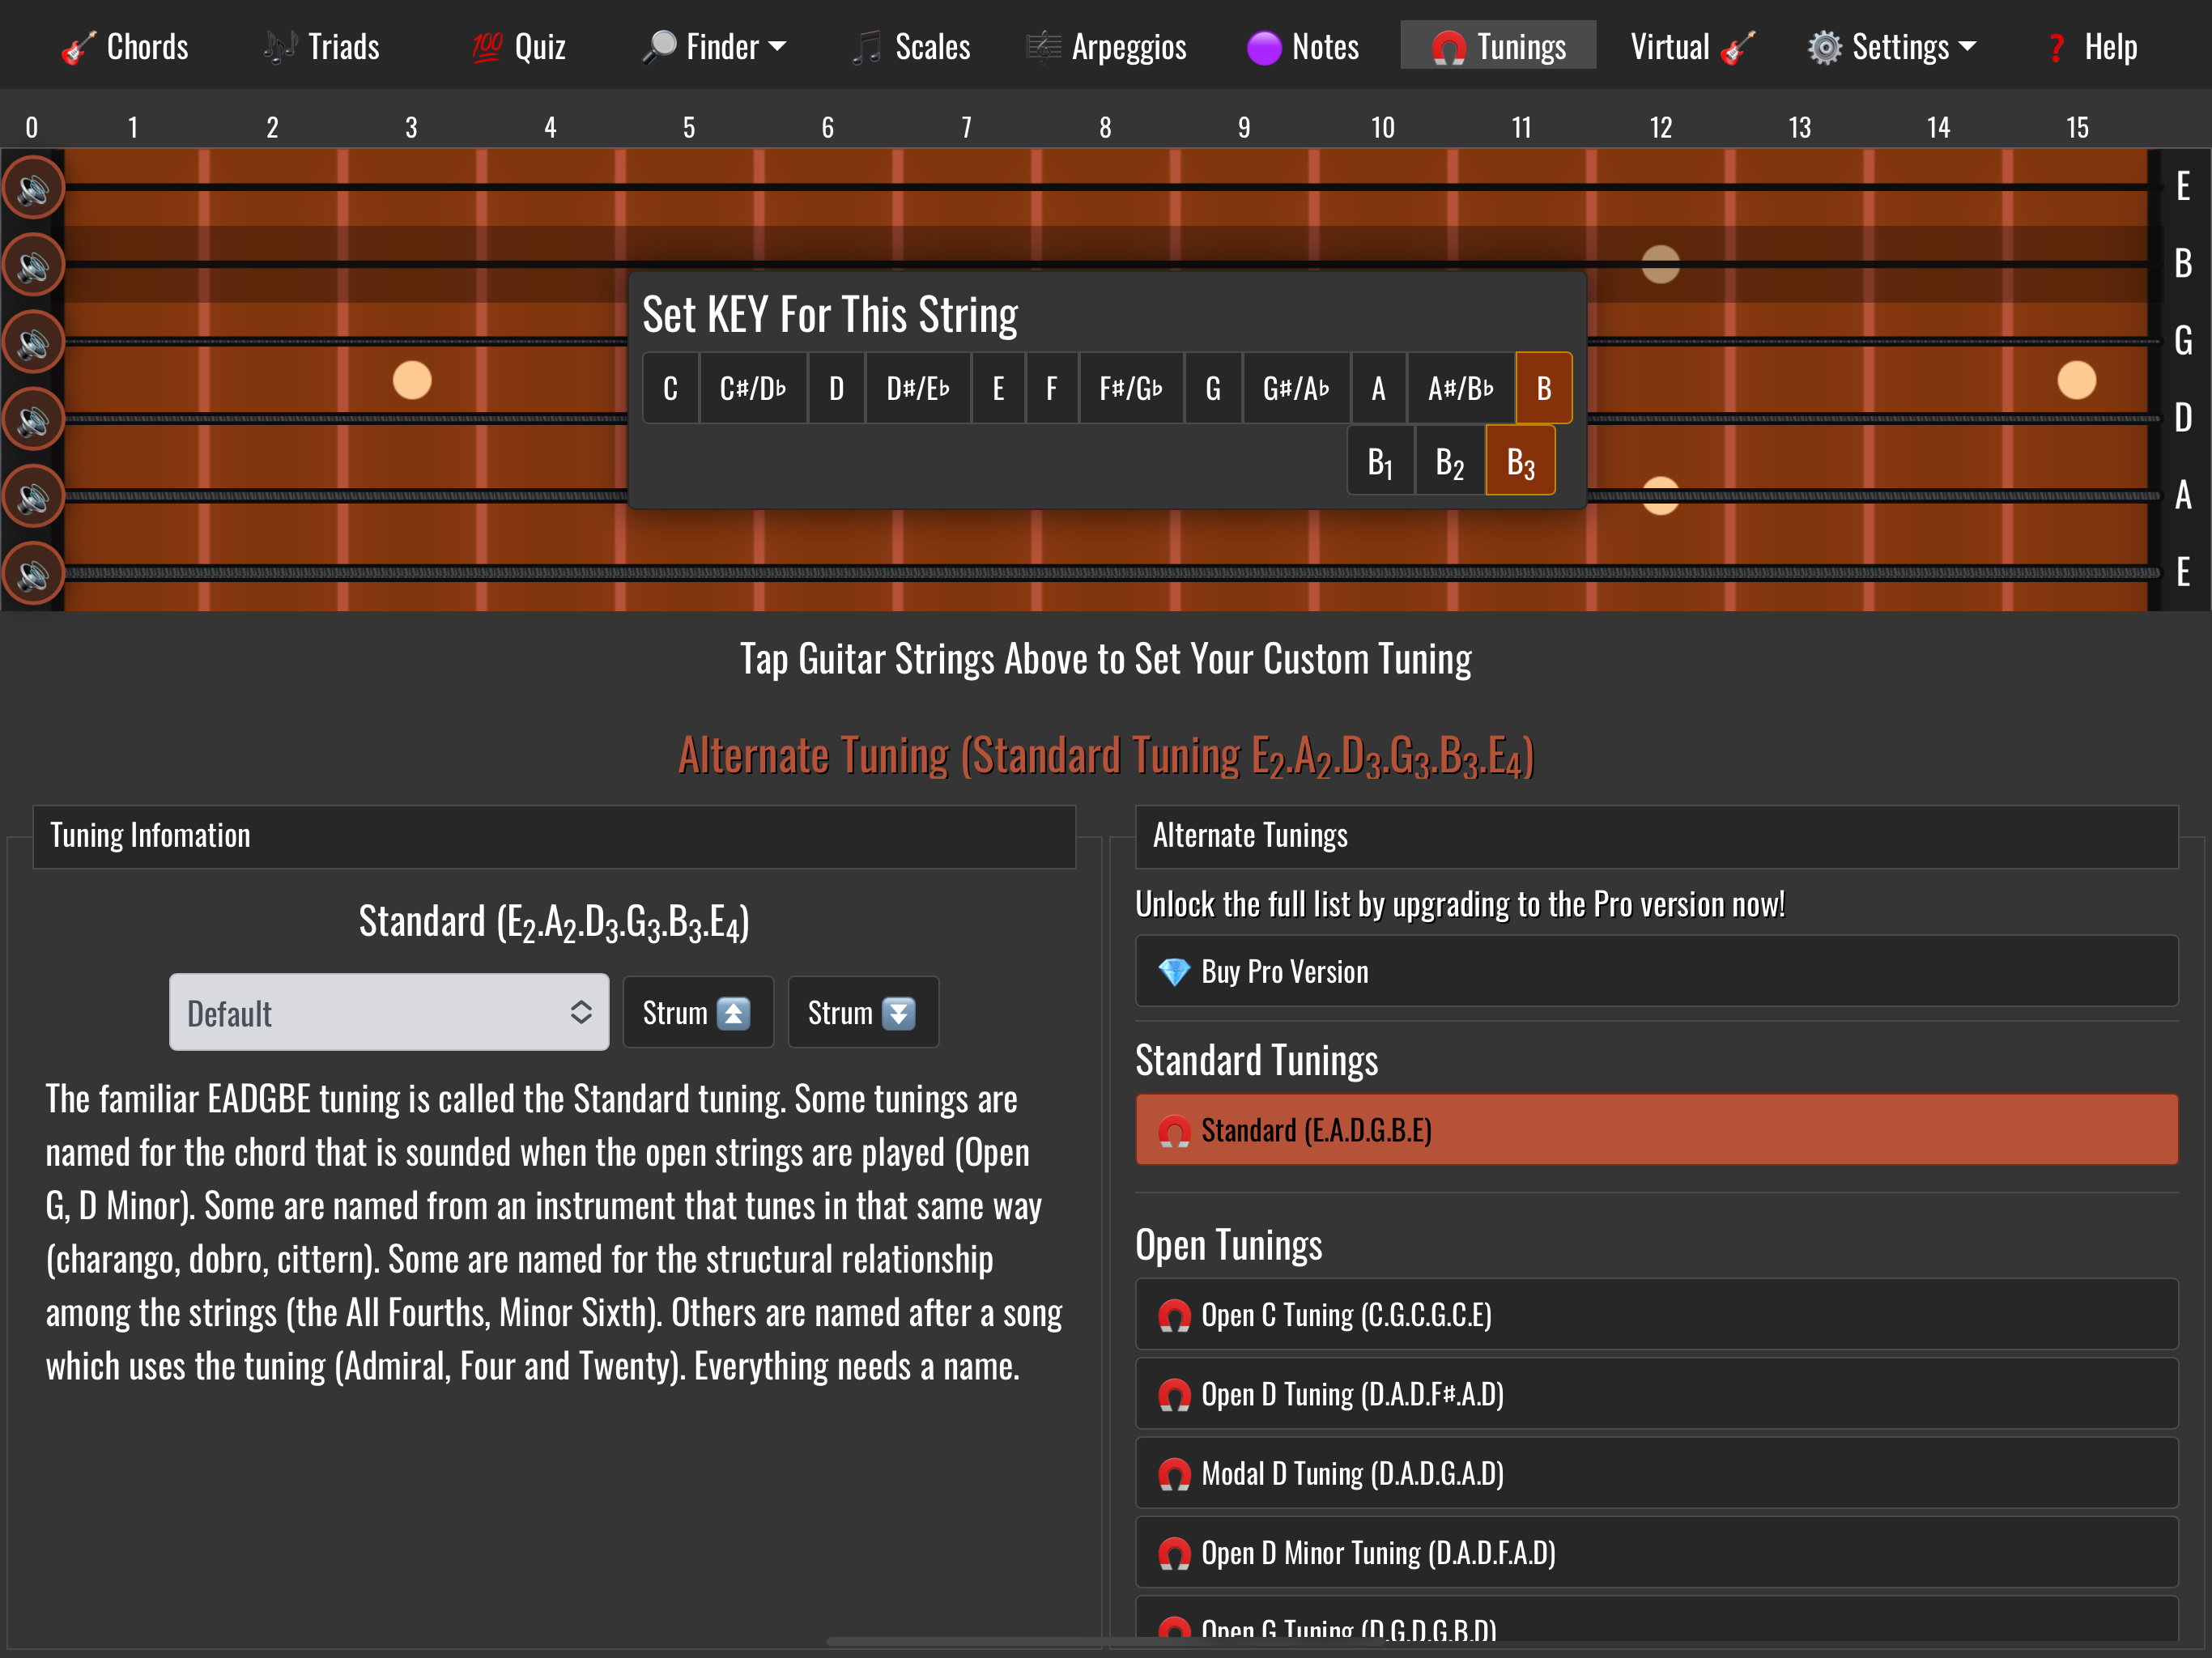The width and height of the screenshot is (2212, 1658).
Task: Open the Notes page
Action: coord(1303,46)
